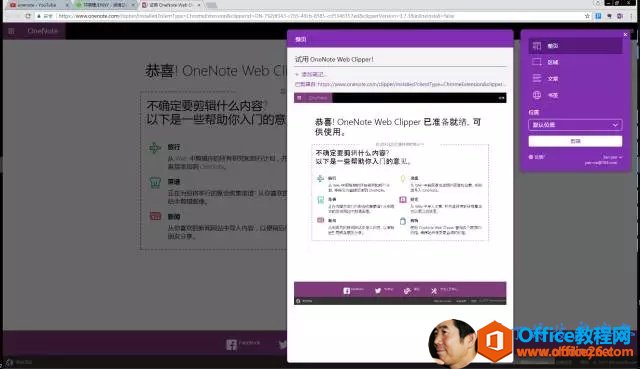Image resolution: width=640 pixels, height=369 pixels.
Task: Edit the clip title text field
Action: [400, 60]
